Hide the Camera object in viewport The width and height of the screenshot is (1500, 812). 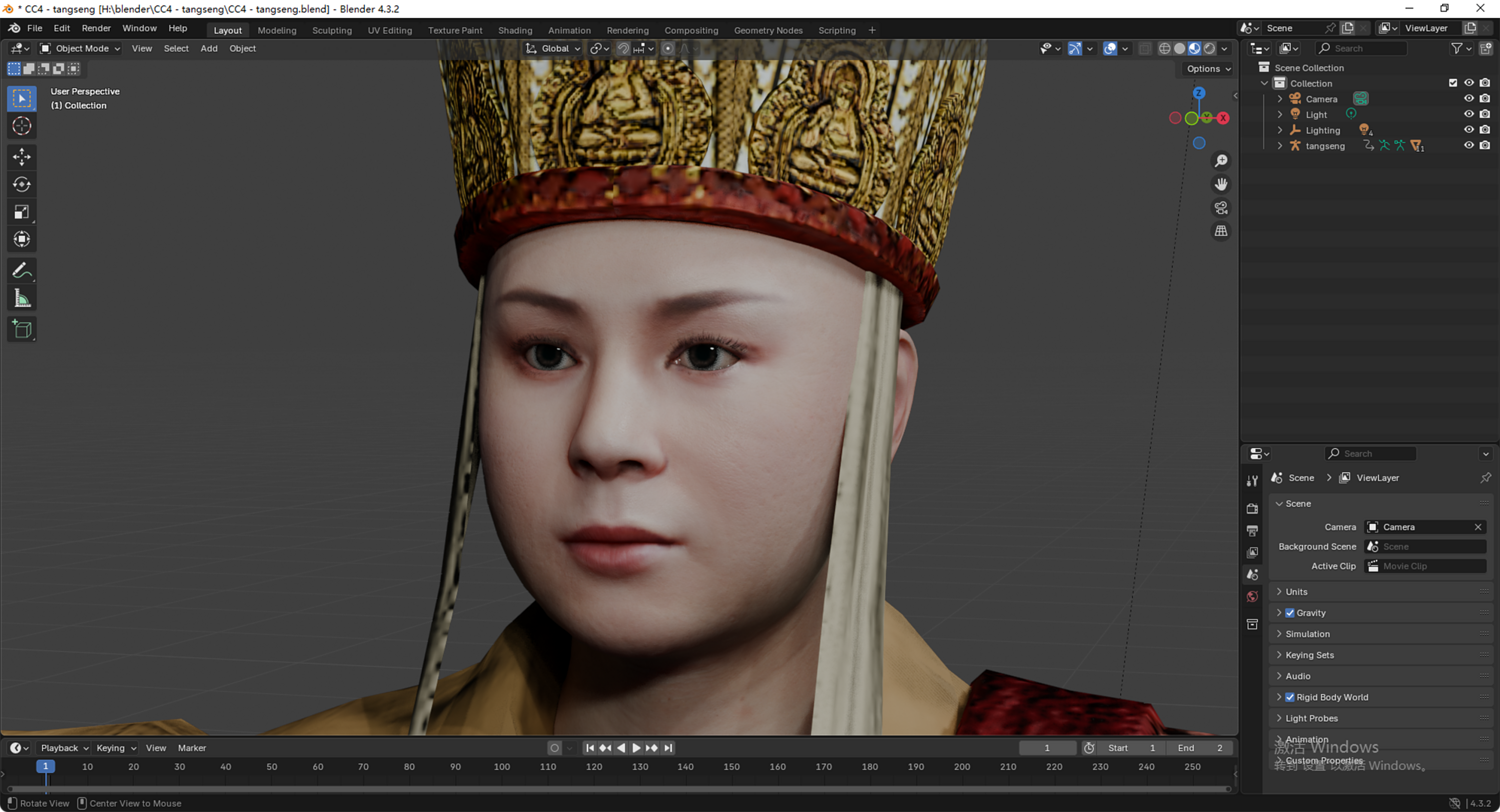(x=1469, y=99)
